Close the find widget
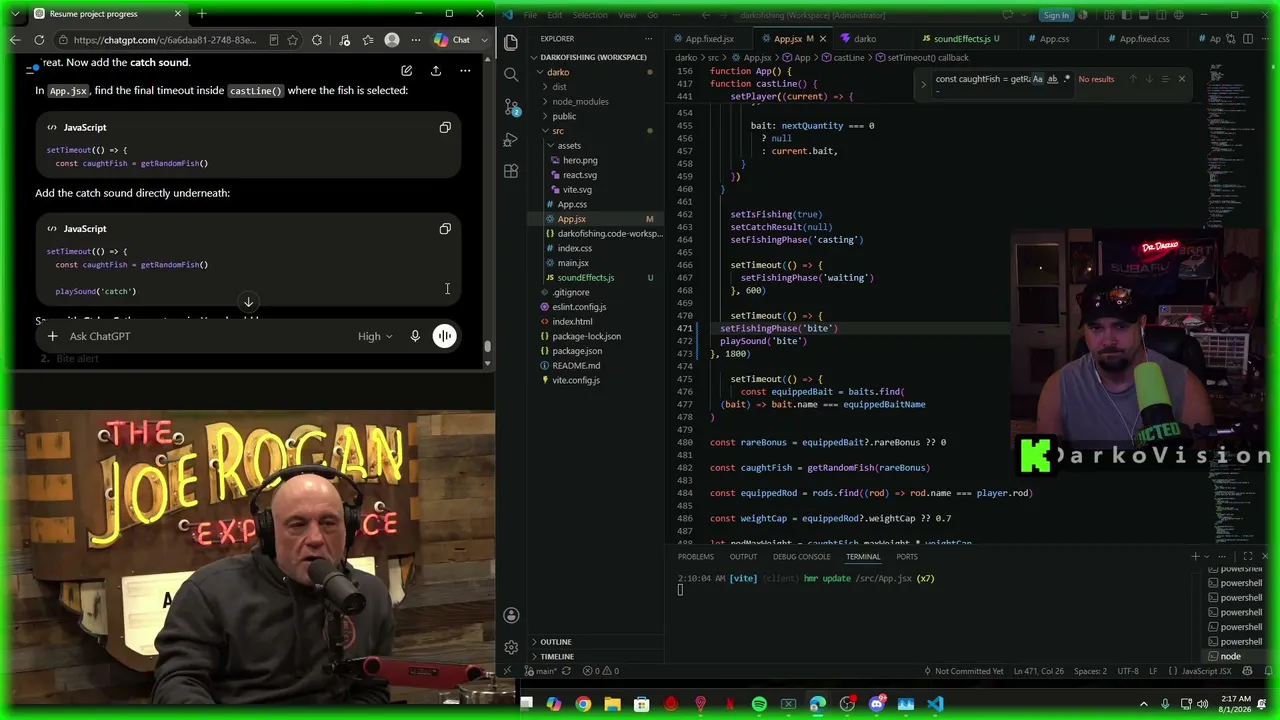 coord(1181,79)
